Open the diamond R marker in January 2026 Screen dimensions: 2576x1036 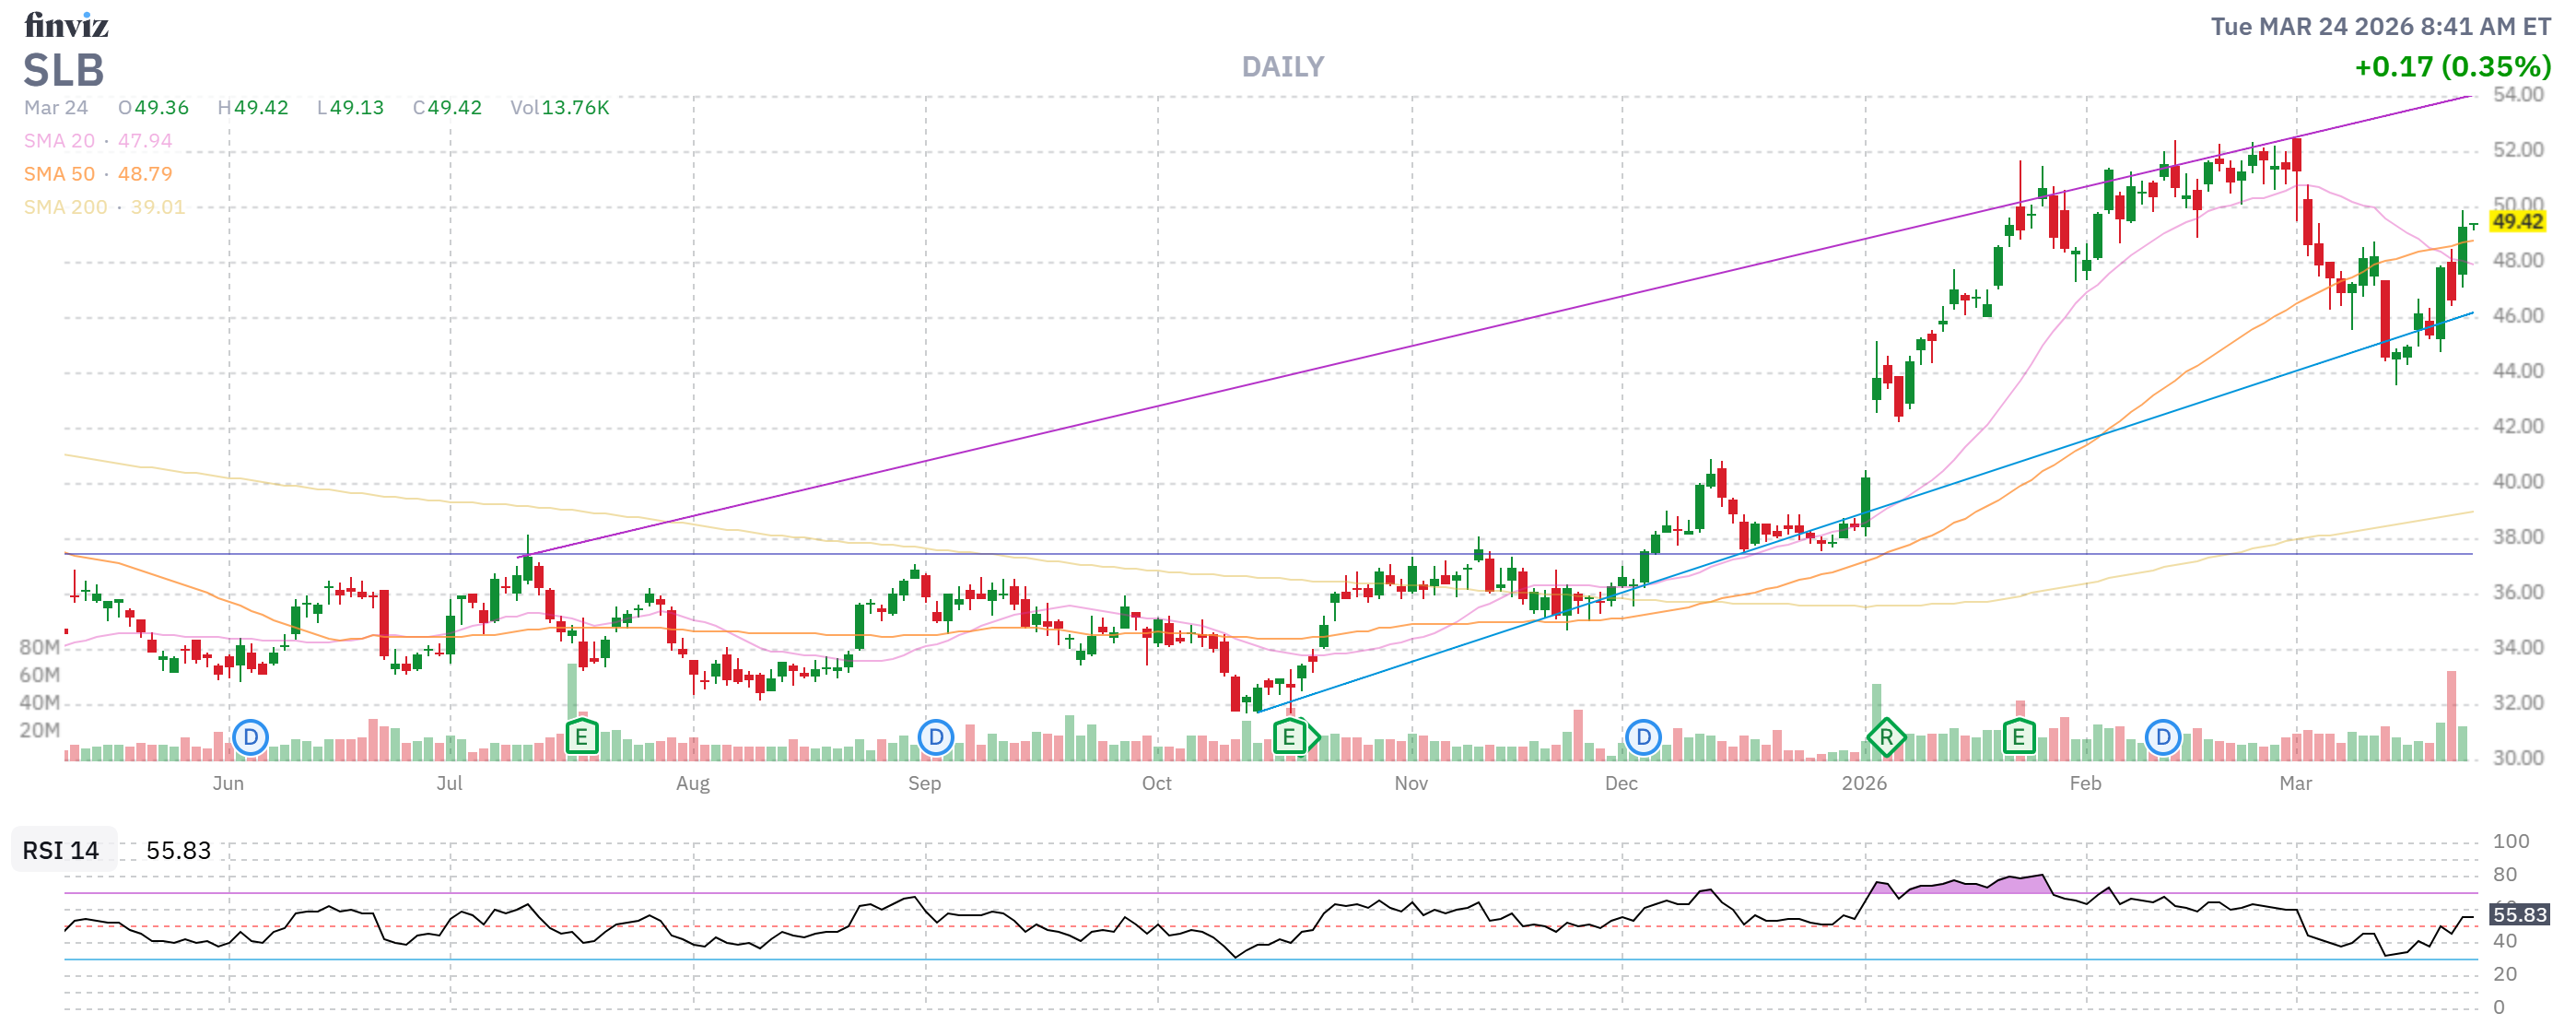pos(1886,739)
